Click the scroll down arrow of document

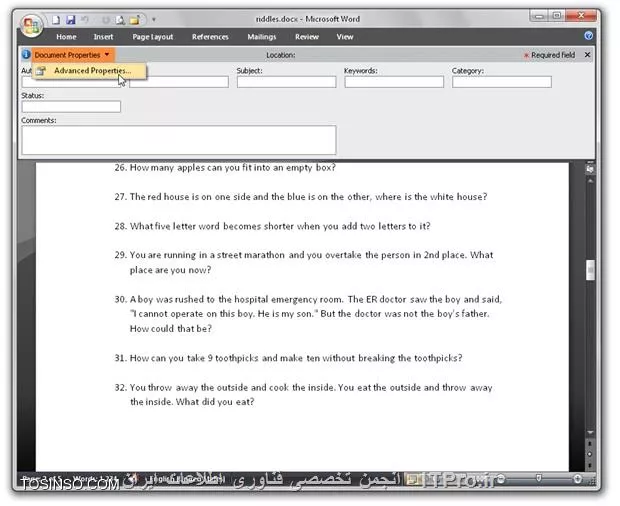pos(590,432)
